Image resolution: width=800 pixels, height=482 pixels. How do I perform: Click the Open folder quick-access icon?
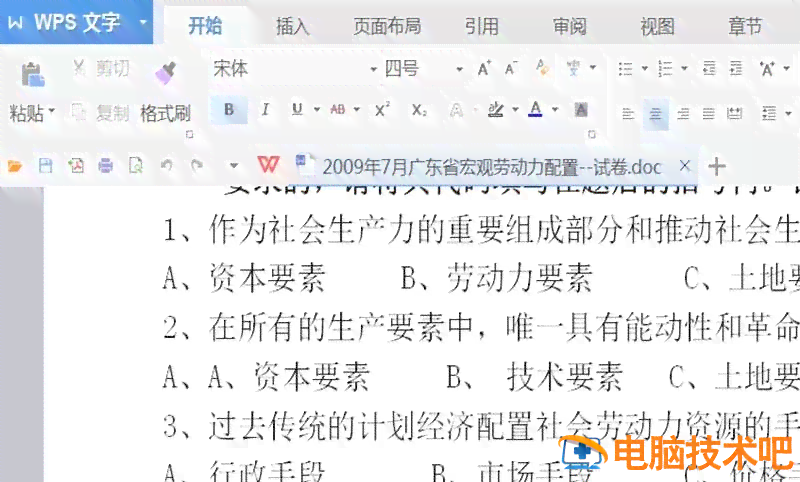click(x=15, y=166)
